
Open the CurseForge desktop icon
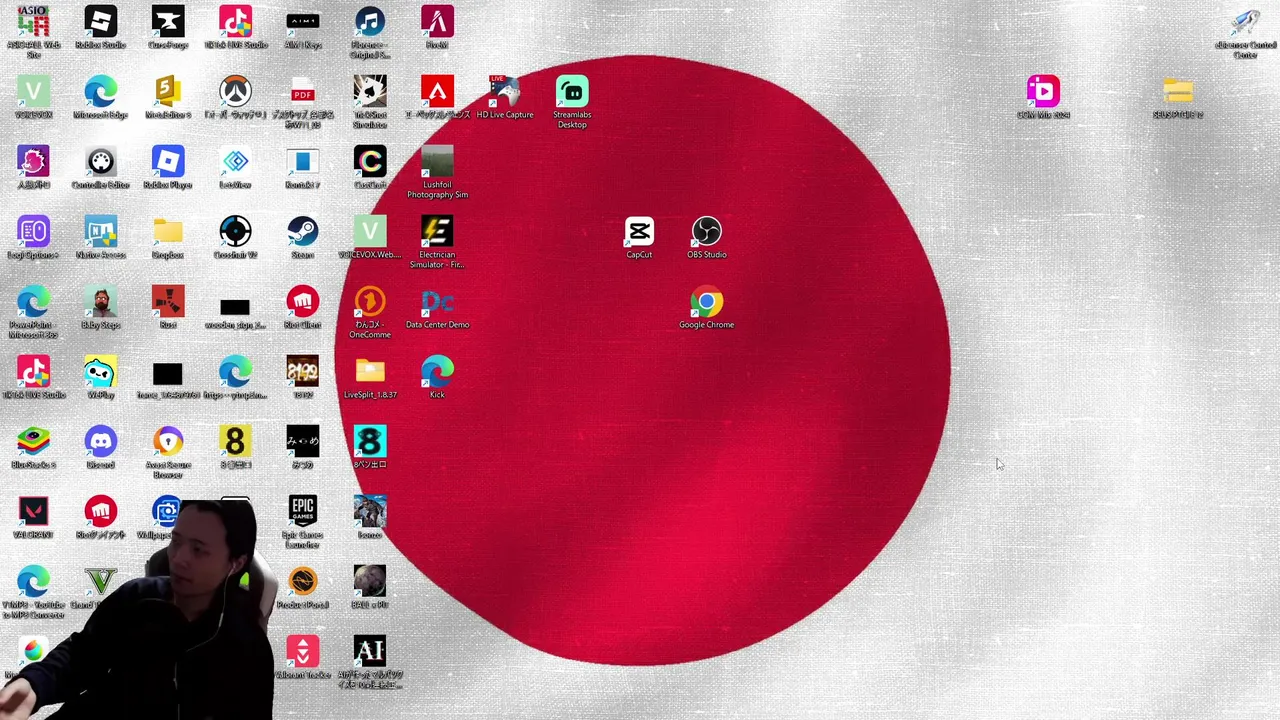click(168, 22)
